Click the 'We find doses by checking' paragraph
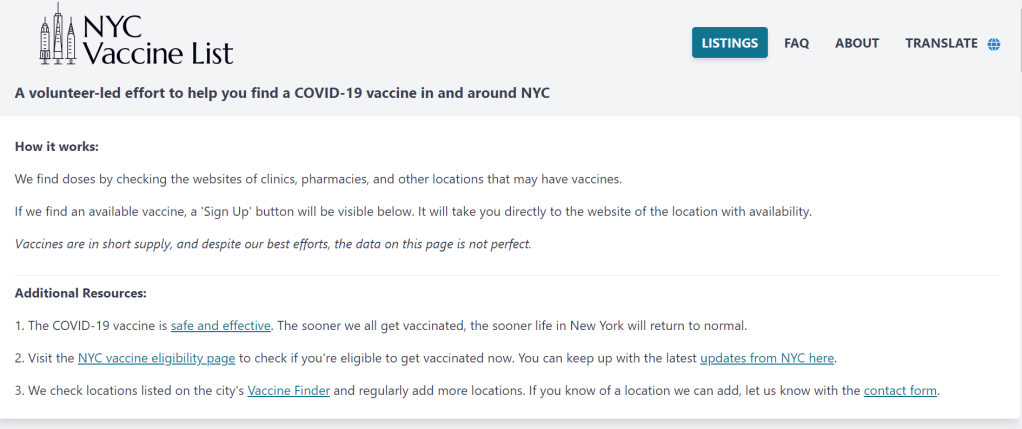The height and width of the screenshot is (429, 1022). (x=318, y=179)
